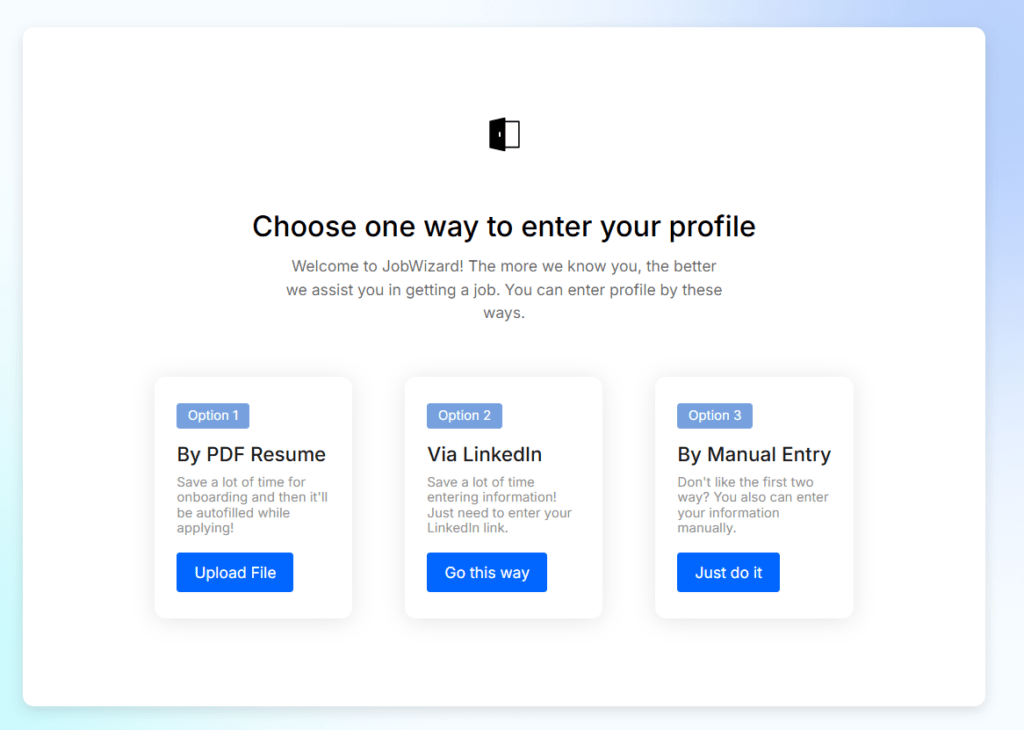The width and height of the screenshot is (1024, 730).
Task: Click the Welcome to JobWizard intro paragraph
Action: pos(503,289)
